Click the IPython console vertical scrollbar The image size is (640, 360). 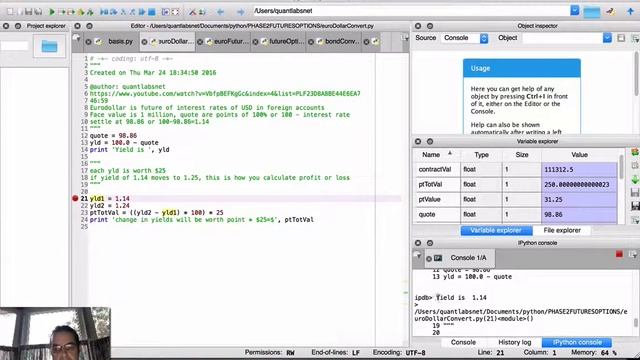636,322
